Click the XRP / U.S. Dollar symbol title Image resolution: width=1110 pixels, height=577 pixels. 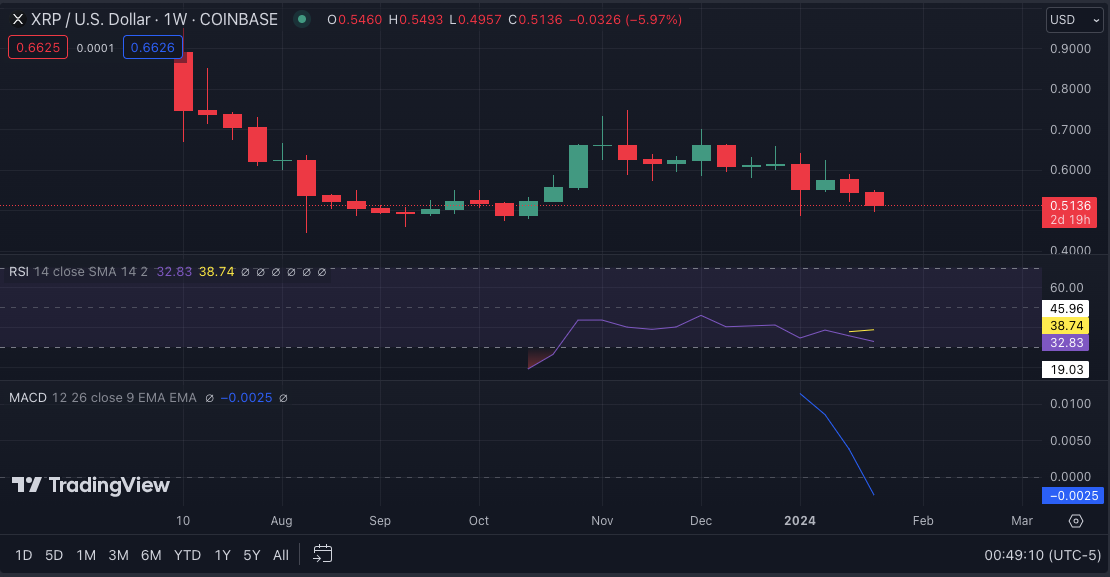tap(154, 20)
